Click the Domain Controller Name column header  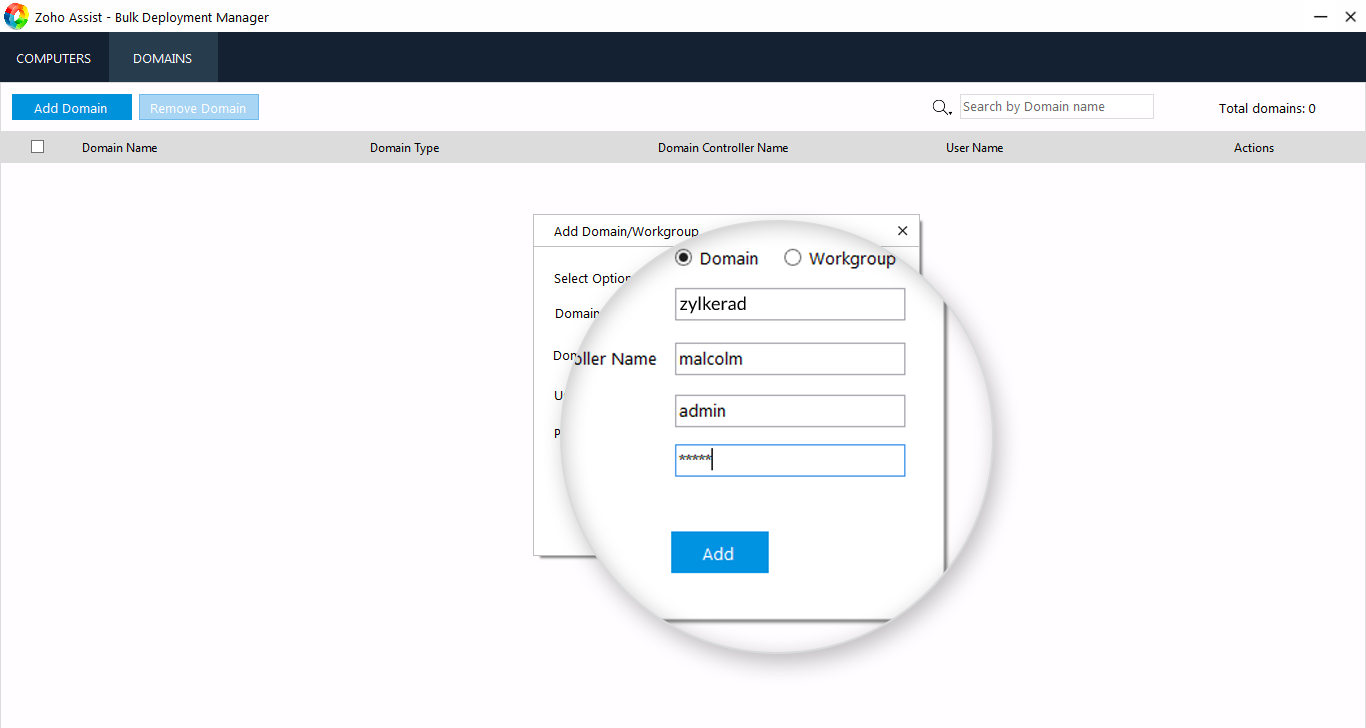click(723, 148)
